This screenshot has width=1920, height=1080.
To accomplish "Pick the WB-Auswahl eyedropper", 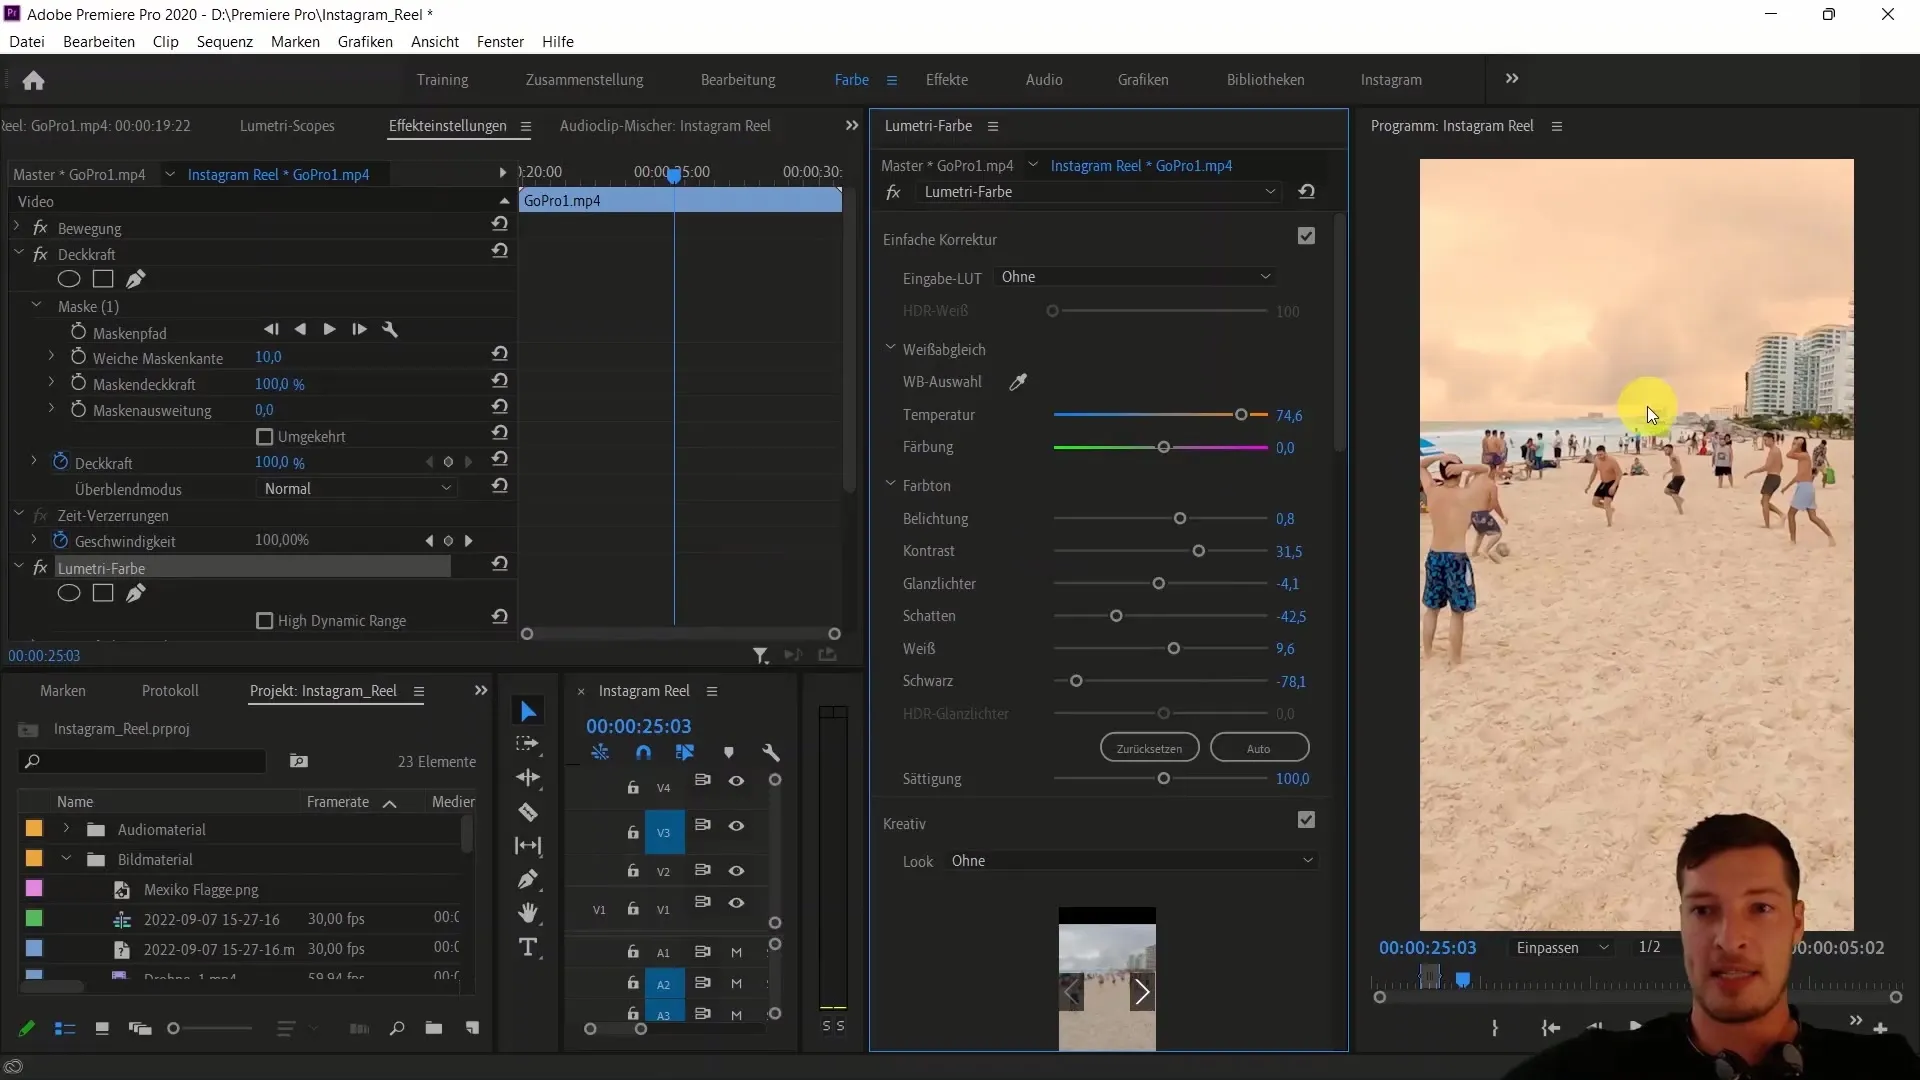I will 1018,382.
